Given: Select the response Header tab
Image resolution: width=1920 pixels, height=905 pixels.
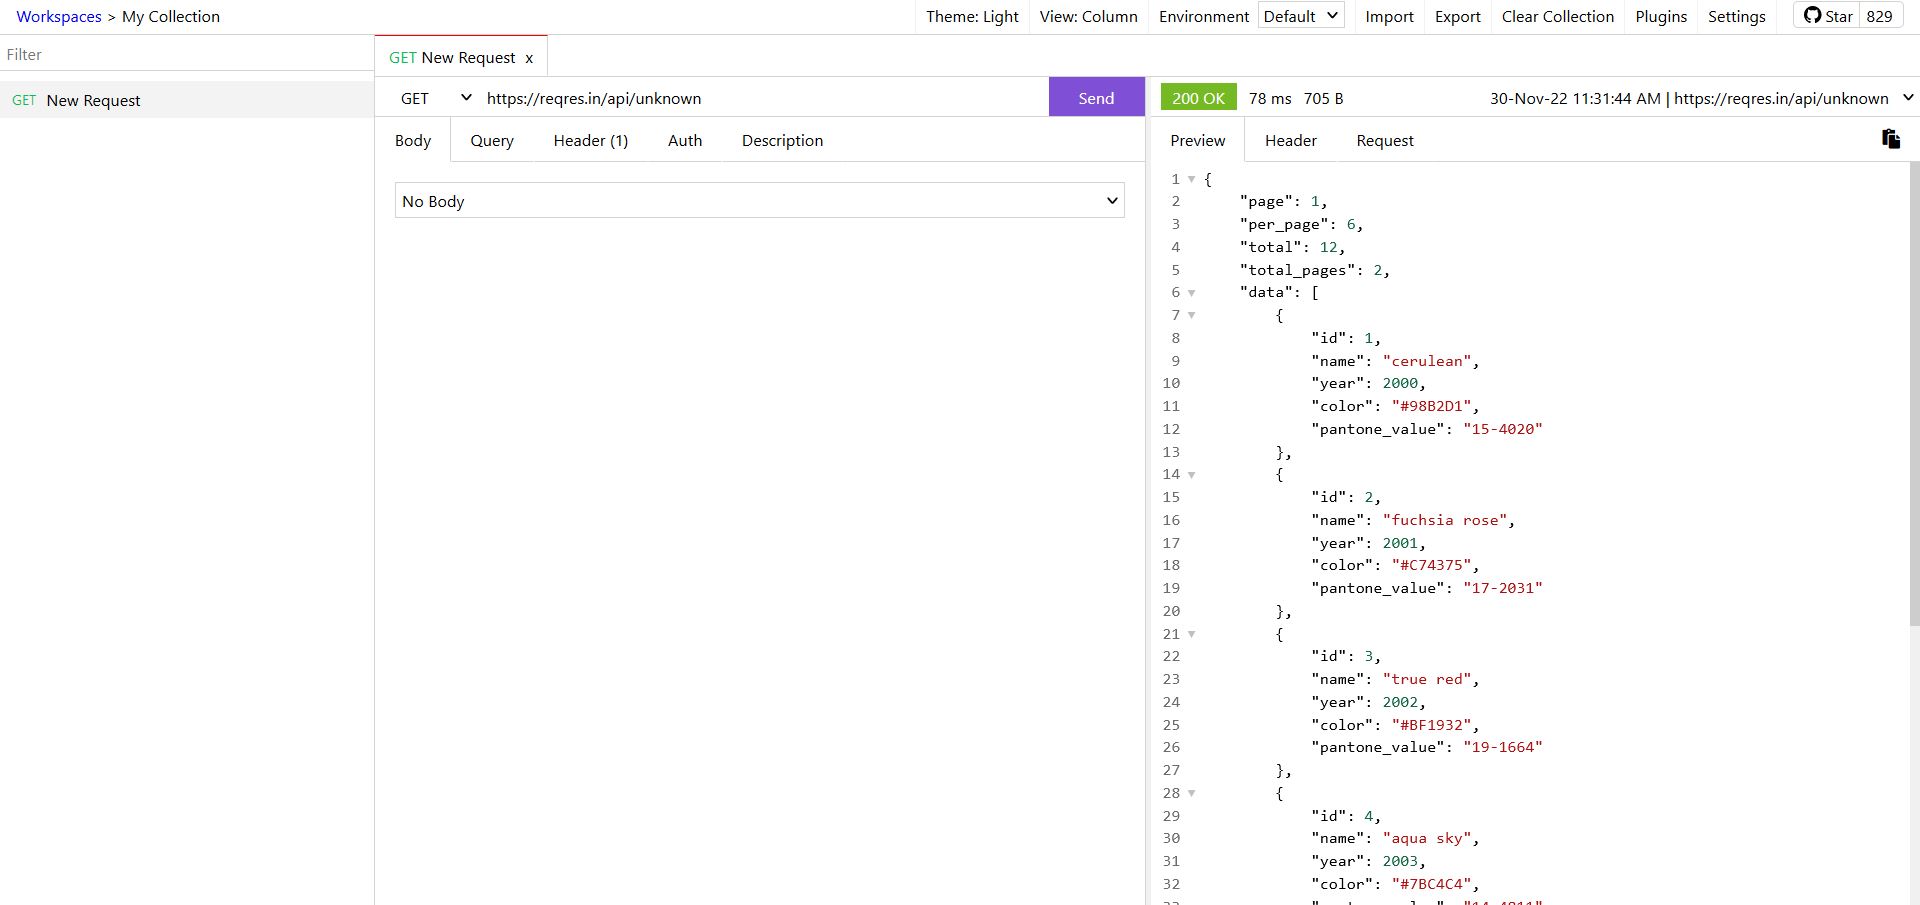Looking at the screenshot, I should pos(1290,140).
